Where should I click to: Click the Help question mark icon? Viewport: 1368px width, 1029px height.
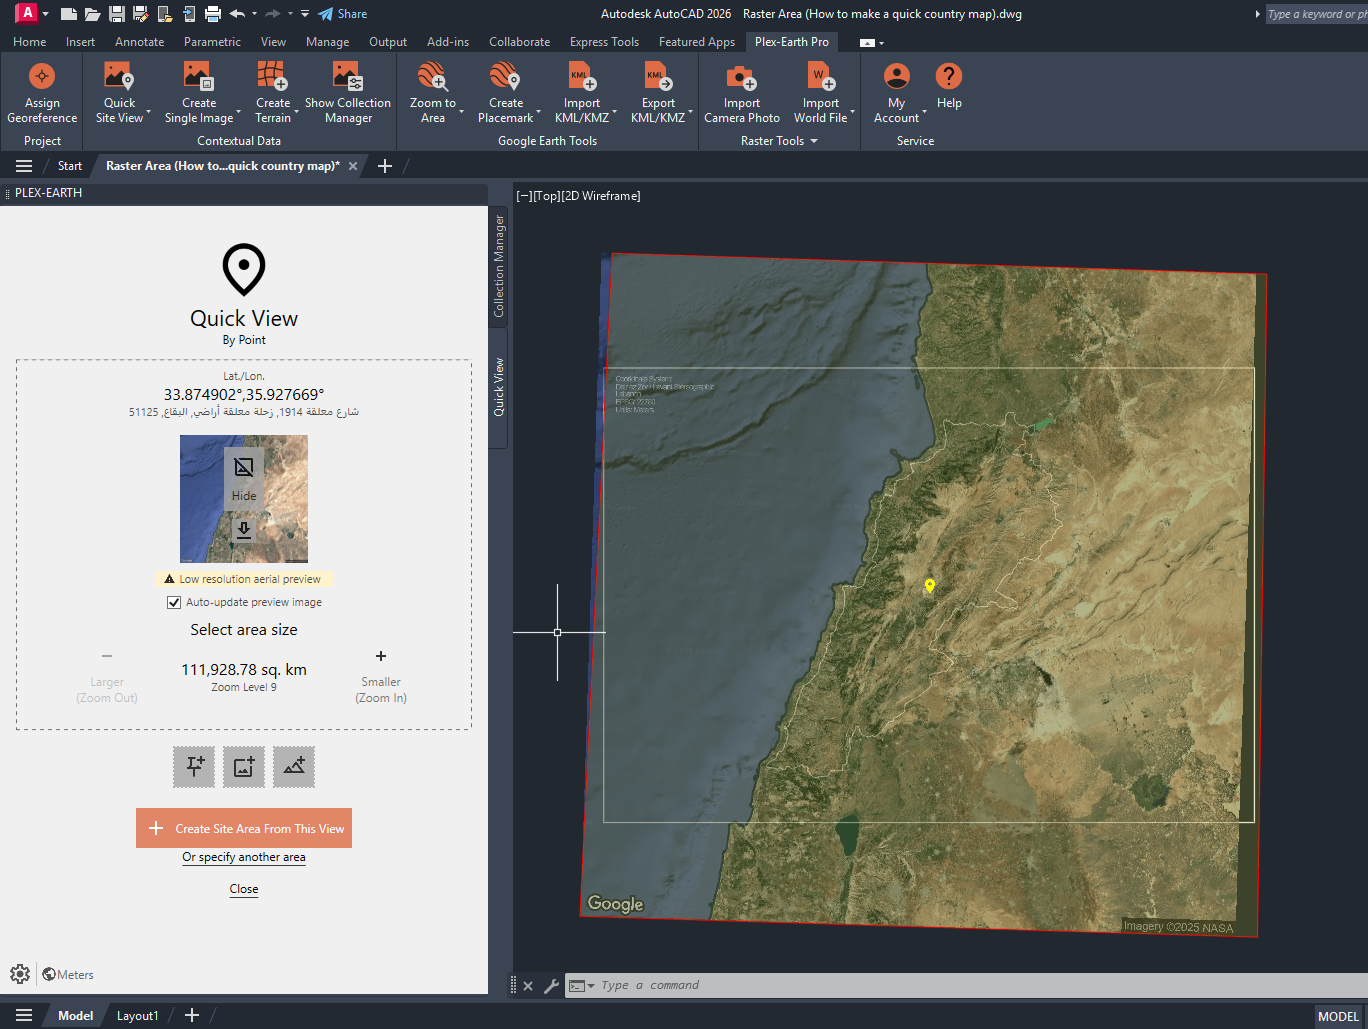click(x=948, y=76)
